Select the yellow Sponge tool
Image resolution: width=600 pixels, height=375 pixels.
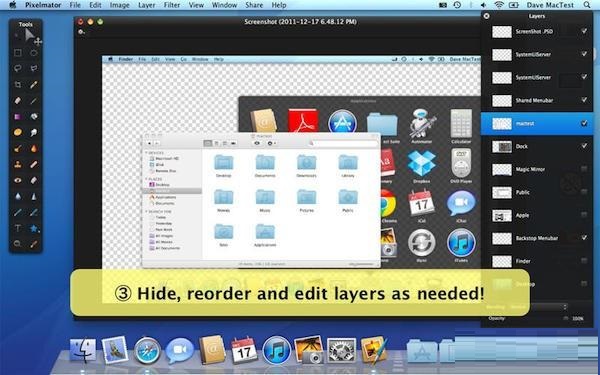pyautogui.click(x=18, y=132)
